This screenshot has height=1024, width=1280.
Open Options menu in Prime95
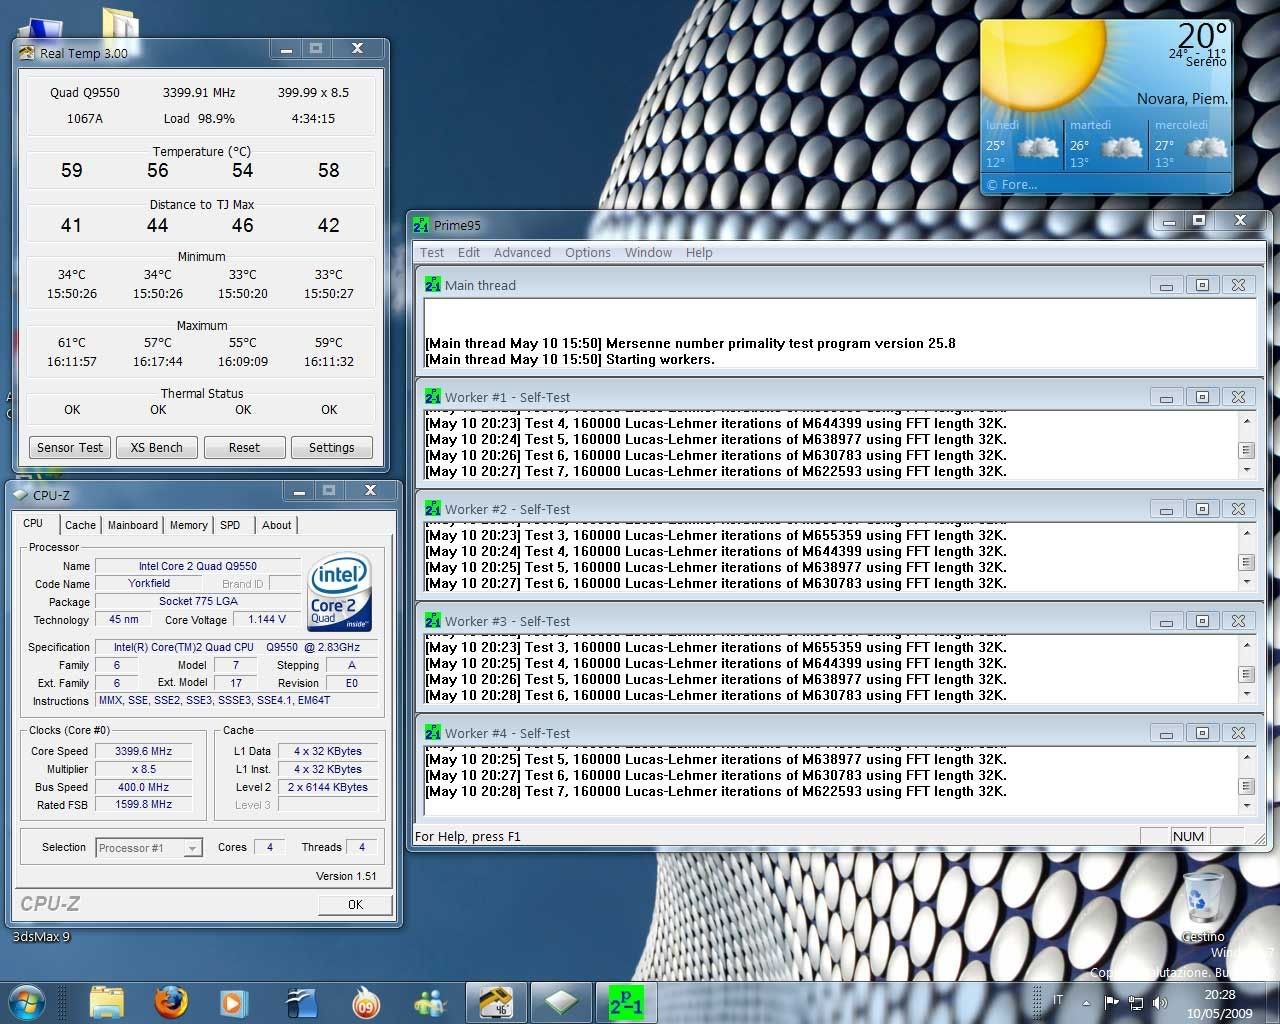tap(588, 253)
